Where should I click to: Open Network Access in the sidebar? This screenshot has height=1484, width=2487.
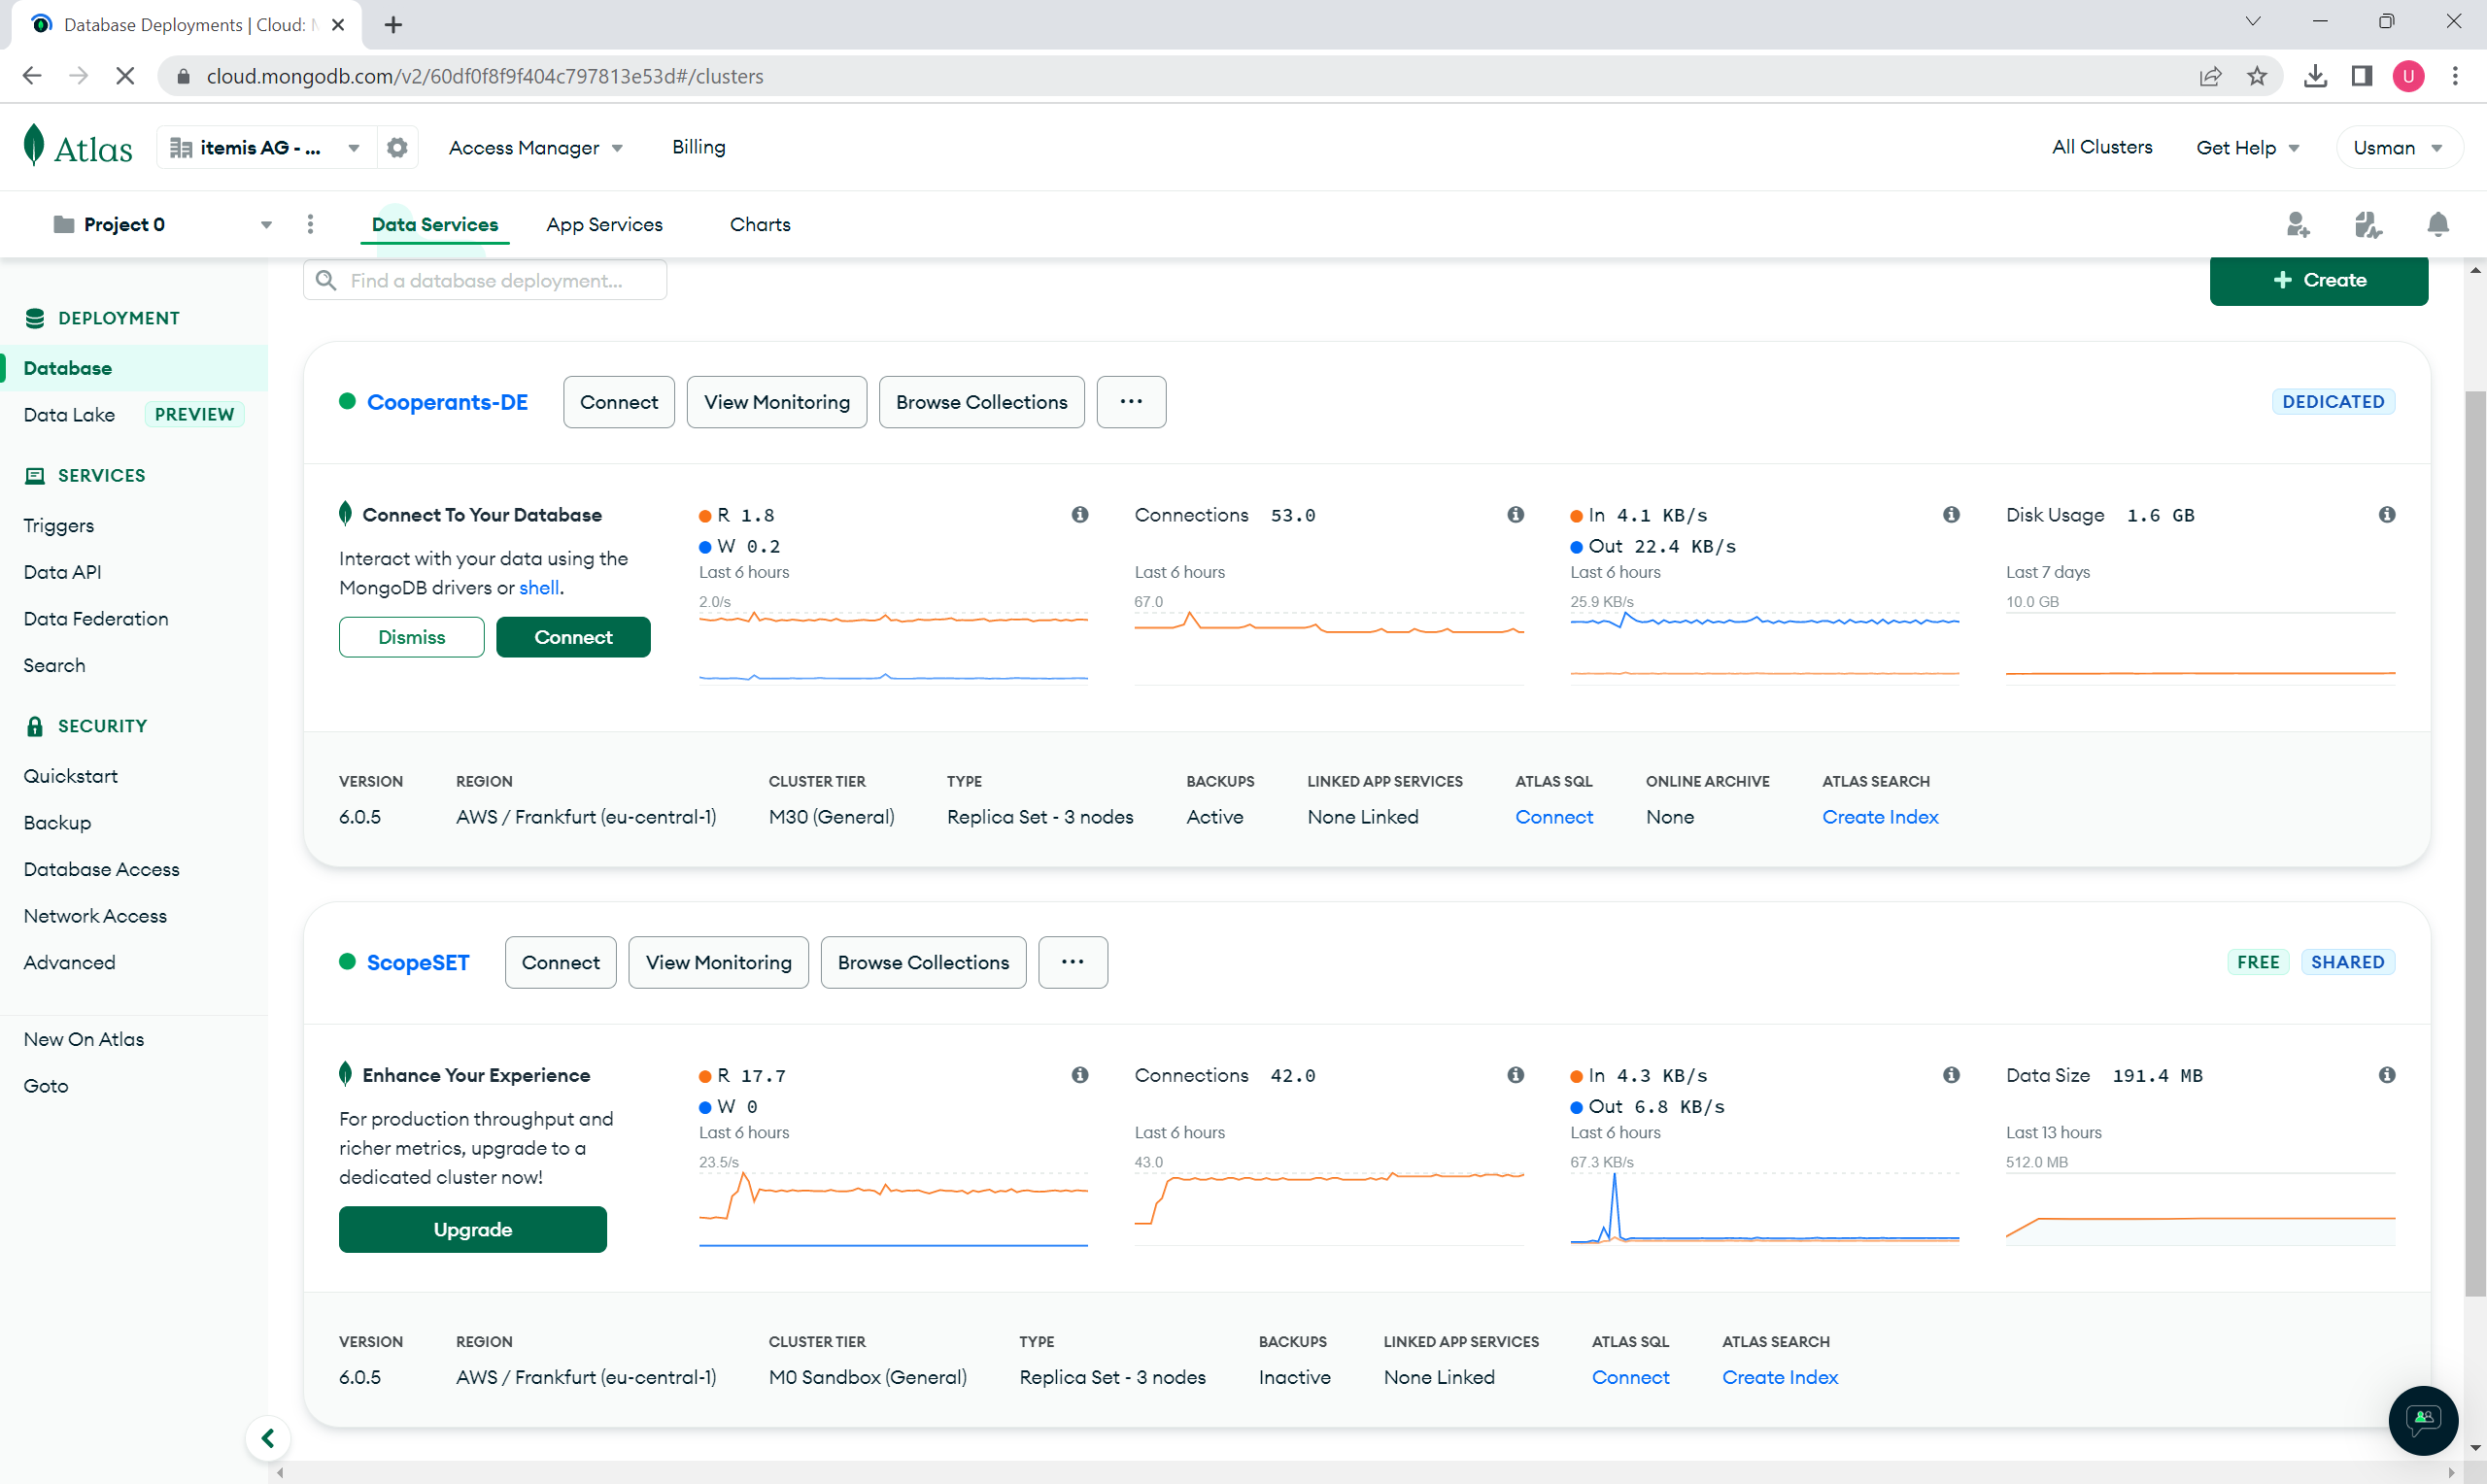tap(95, 915)
